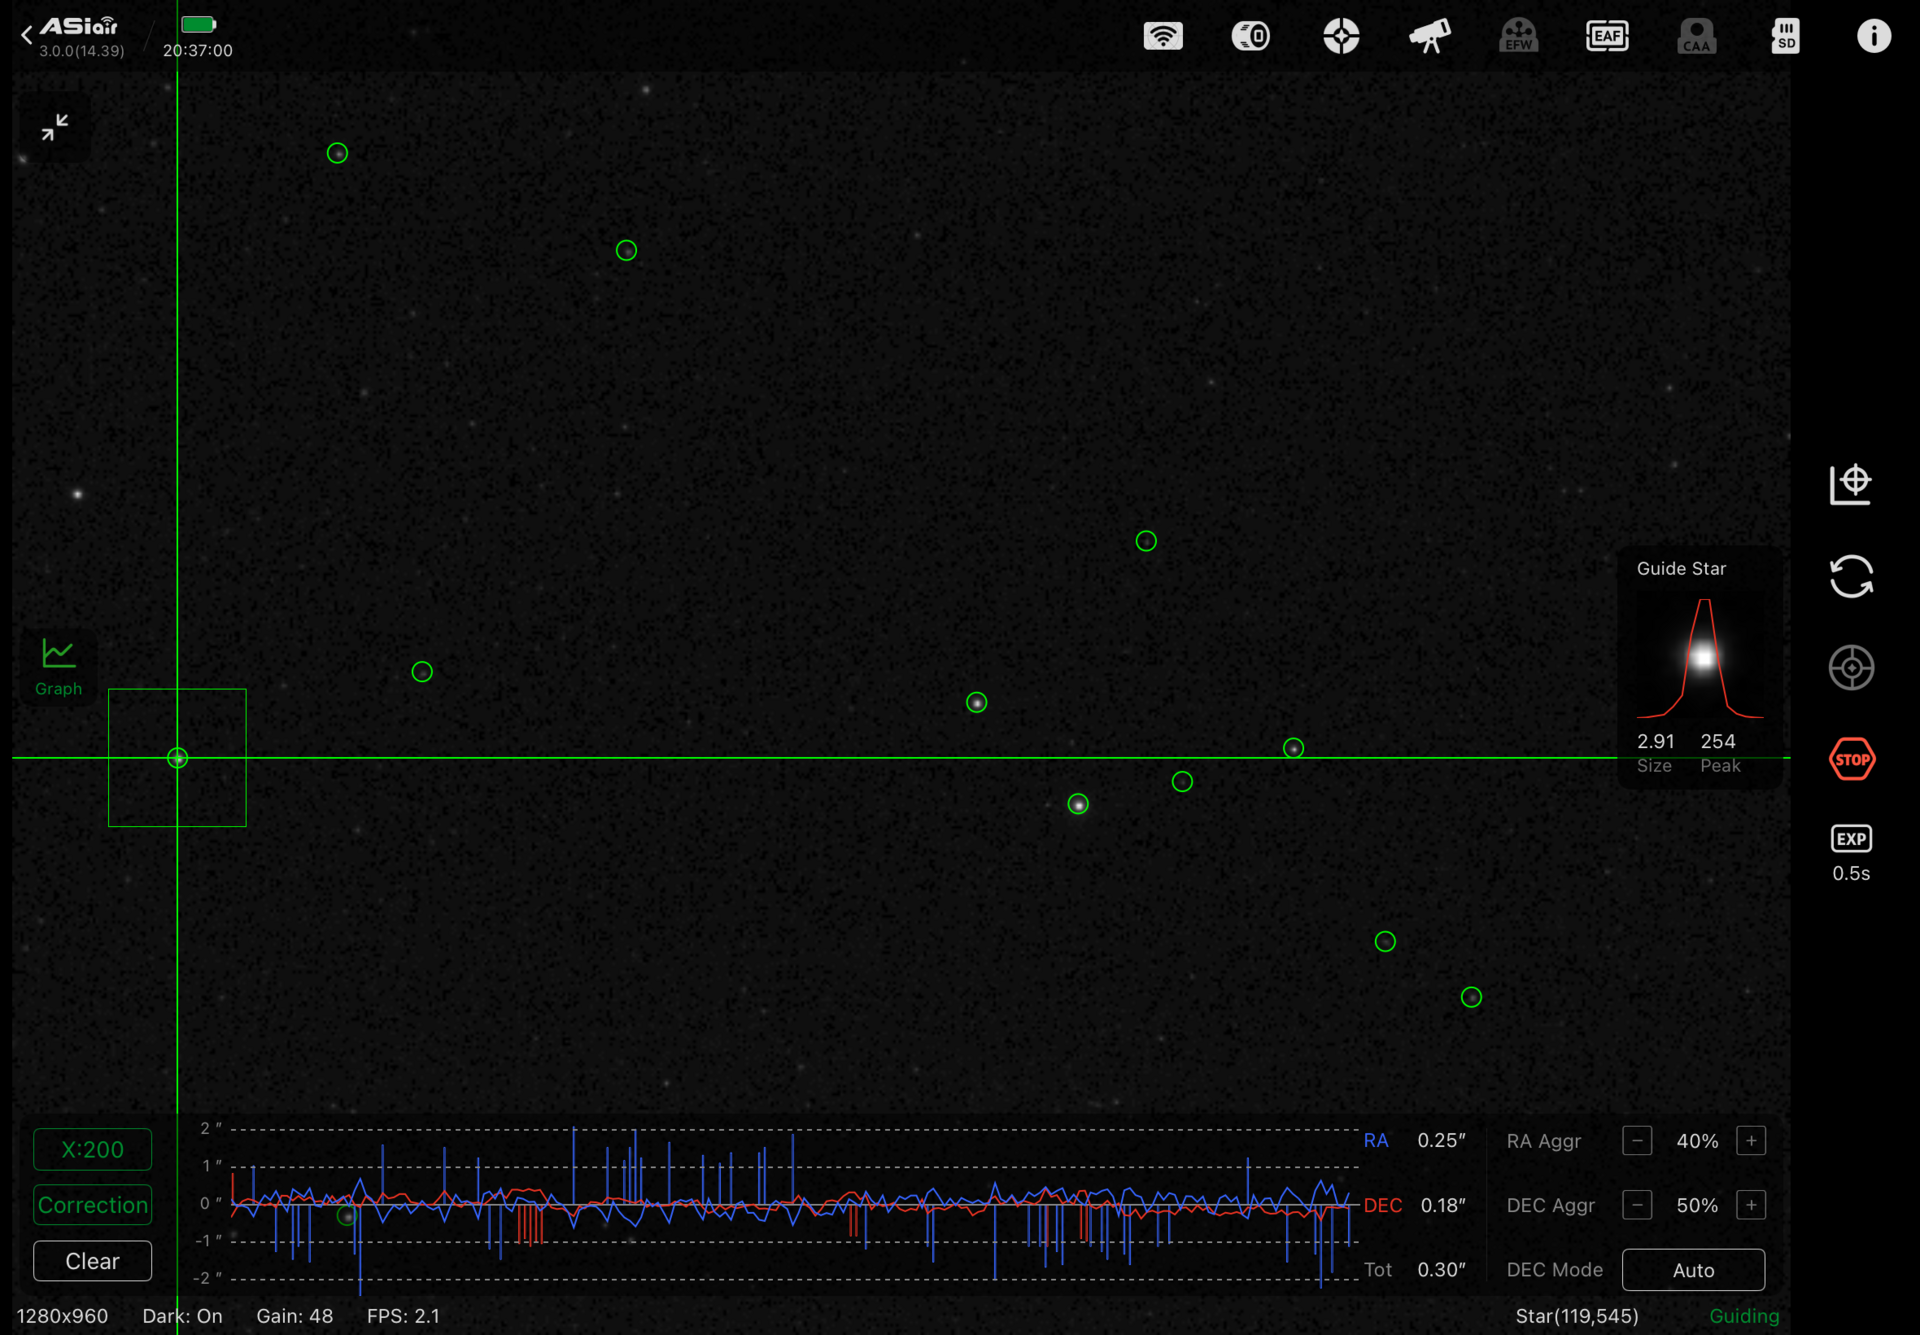1920x1335 pixels.
Task: Open the CAA rotator icon
Action: coord(1696,36)
